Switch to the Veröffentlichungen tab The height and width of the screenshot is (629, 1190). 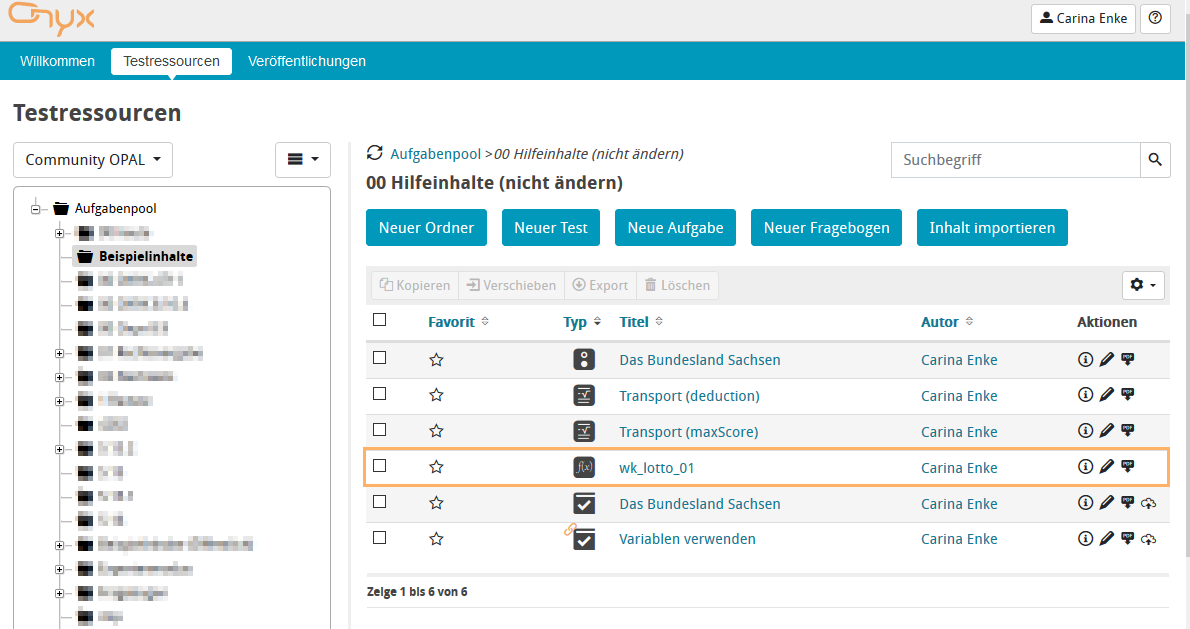(x=307, y=61)
